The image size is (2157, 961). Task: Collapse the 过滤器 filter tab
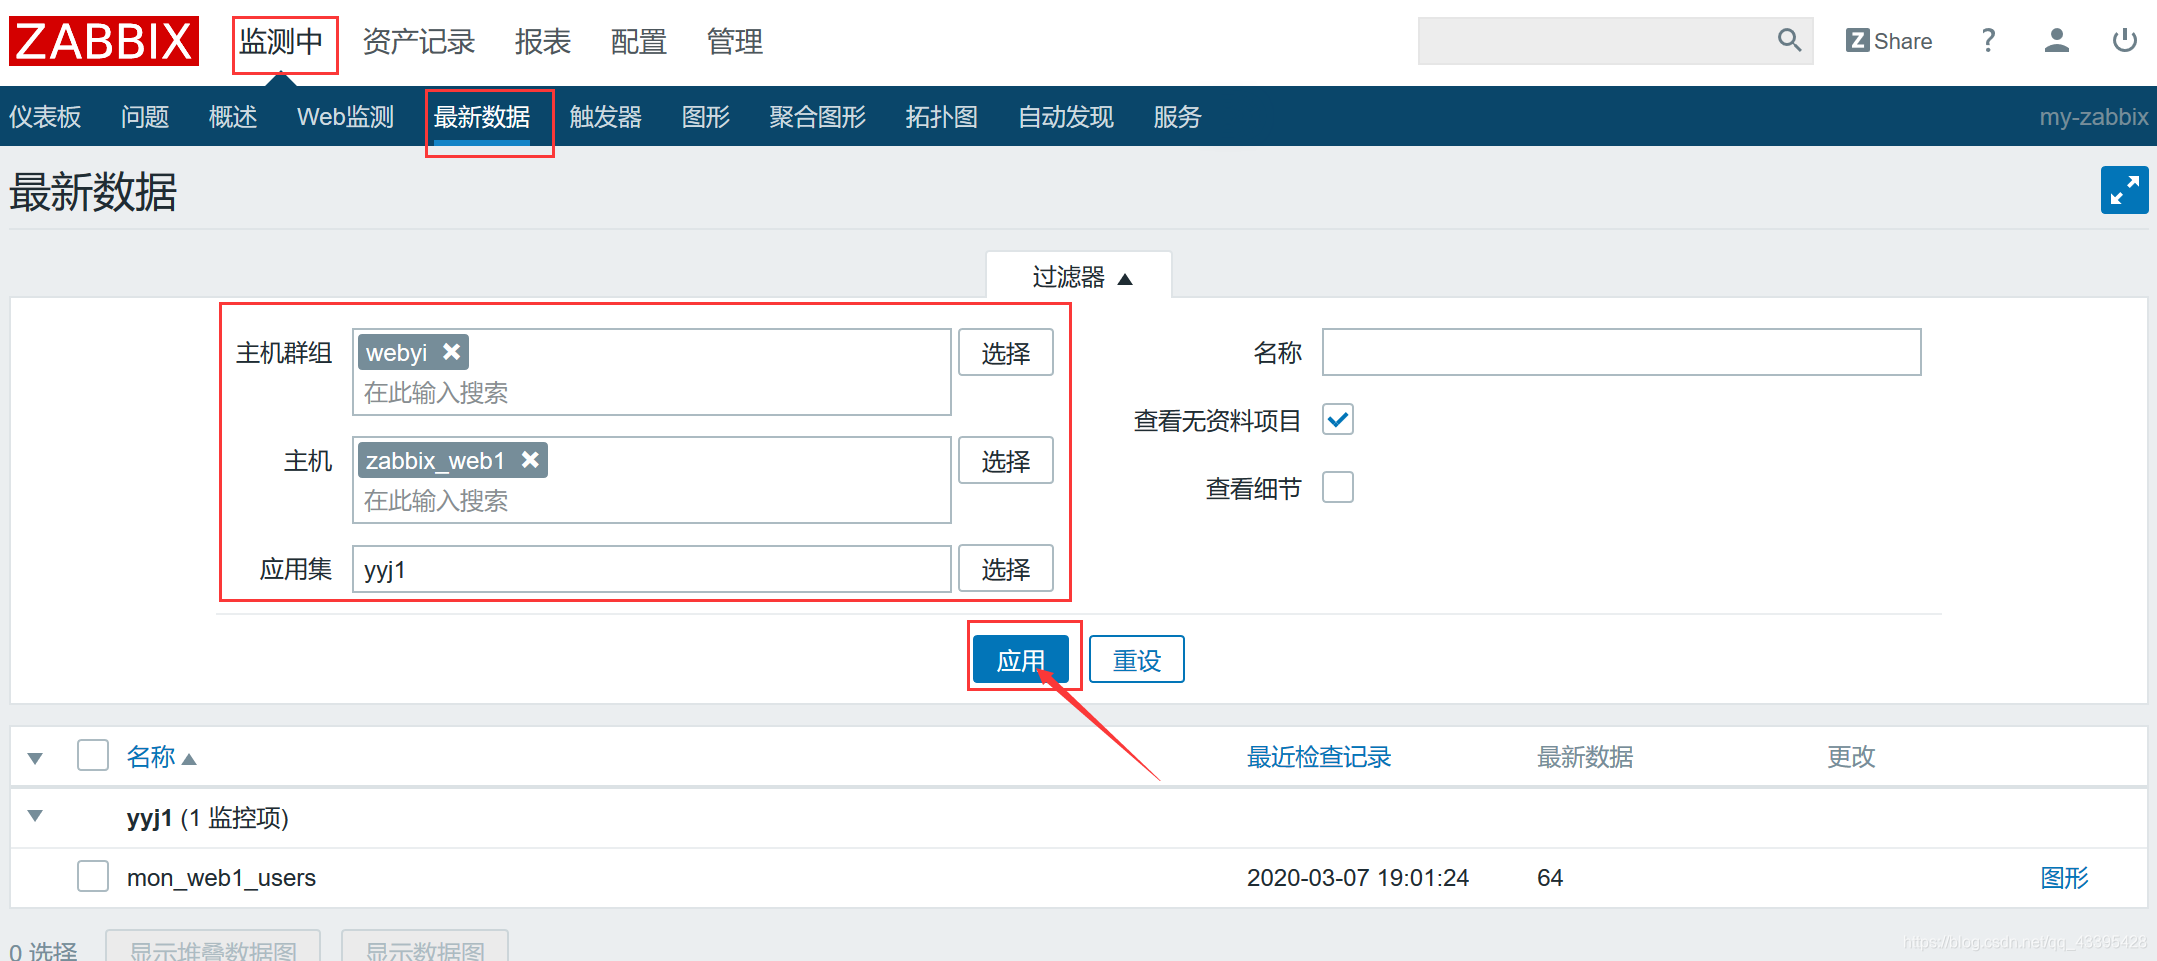click(1081, 277)
